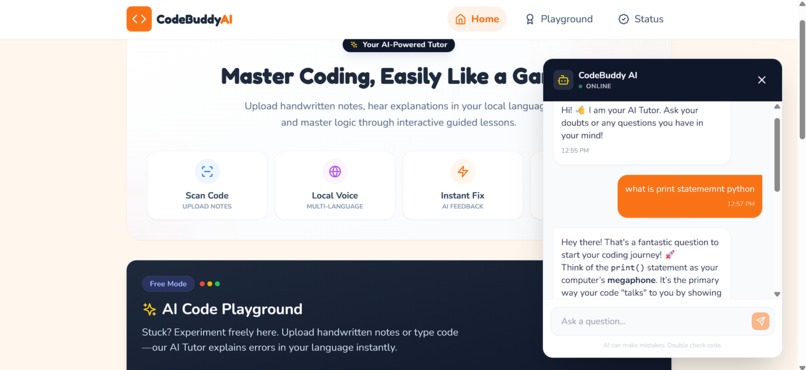Click the AI Code Playground heading
Image resolution: width=806 pixels, height=370 pixels.
point(232,309)
